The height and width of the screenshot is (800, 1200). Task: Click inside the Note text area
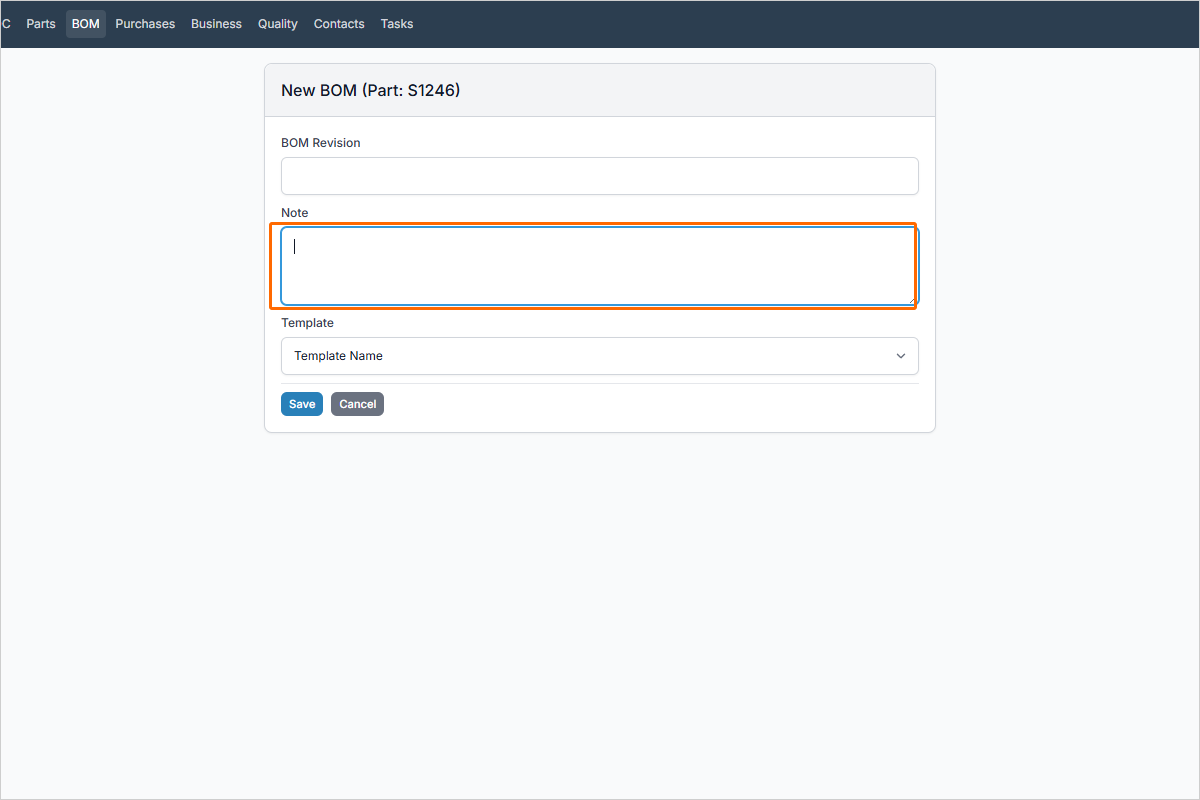[x=600, y=266]
